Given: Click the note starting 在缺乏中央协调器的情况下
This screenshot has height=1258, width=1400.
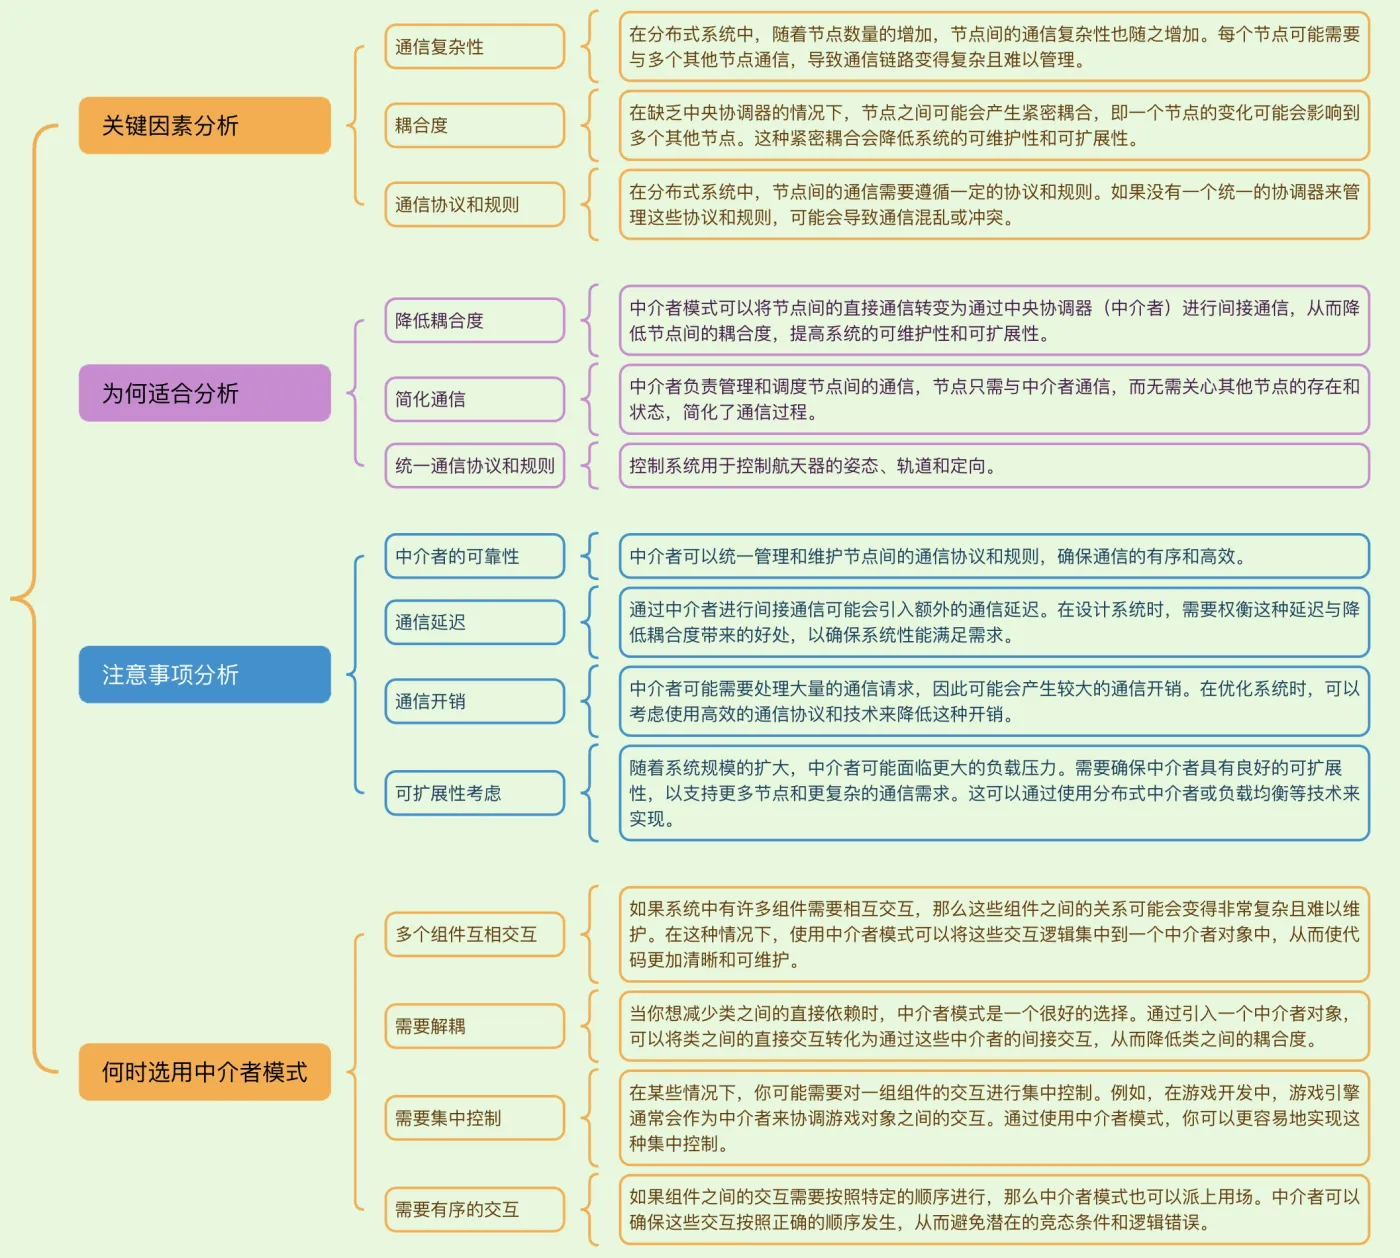Looking at the screenshot, I should tap(994, 125).
